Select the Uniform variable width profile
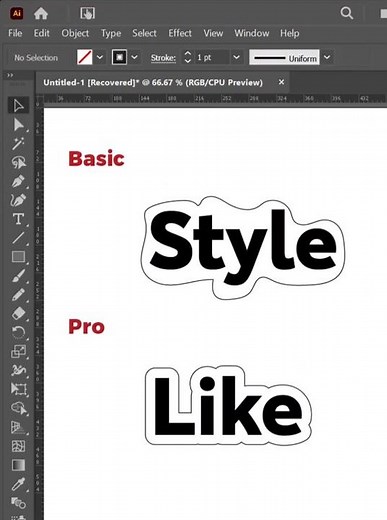The width and height of the screenshot is (387, 520). [x=284, y=57]
